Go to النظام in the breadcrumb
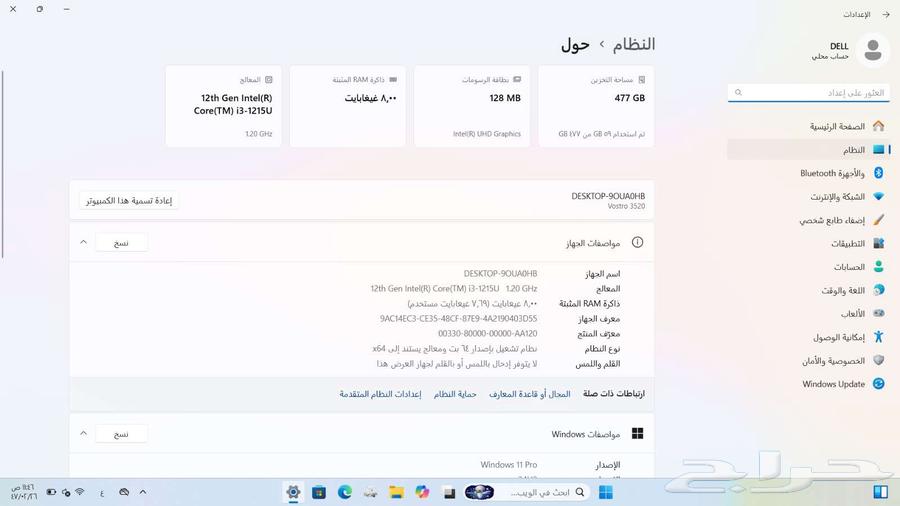Viewport: 900px width, 506px height. click(634, 45)
